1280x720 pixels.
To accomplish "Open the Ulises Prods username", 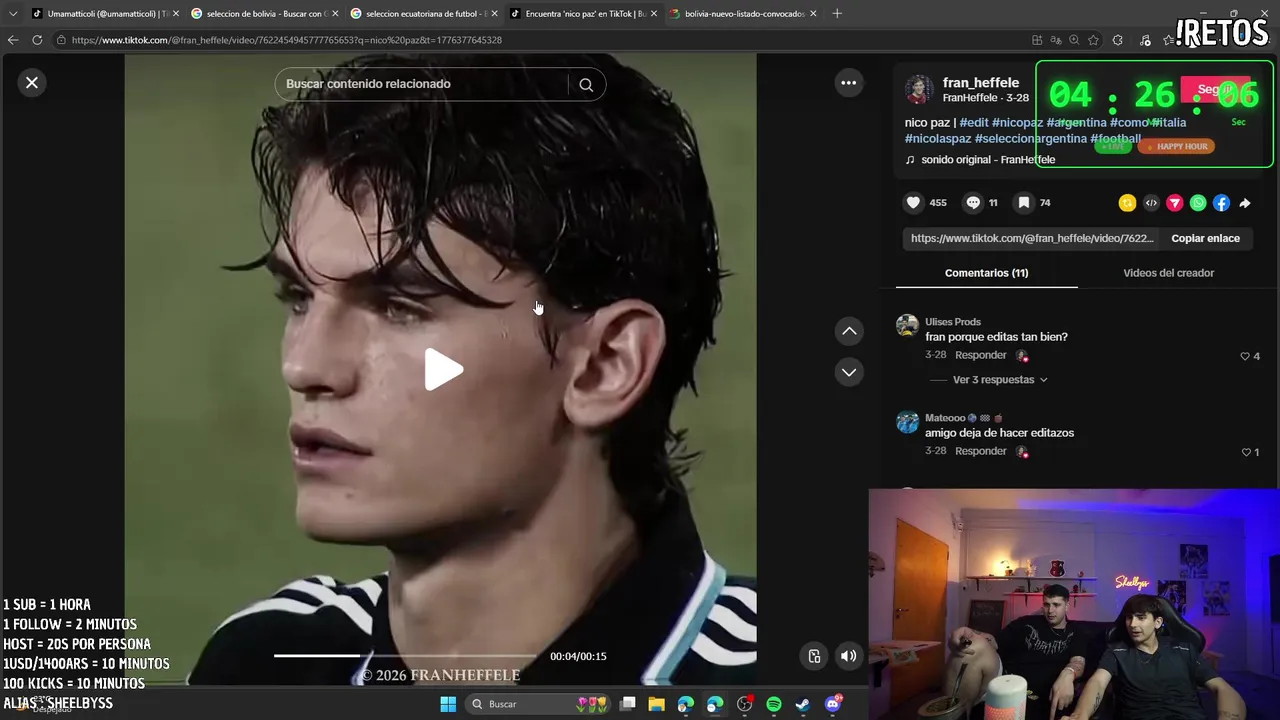I will point(953,322).
